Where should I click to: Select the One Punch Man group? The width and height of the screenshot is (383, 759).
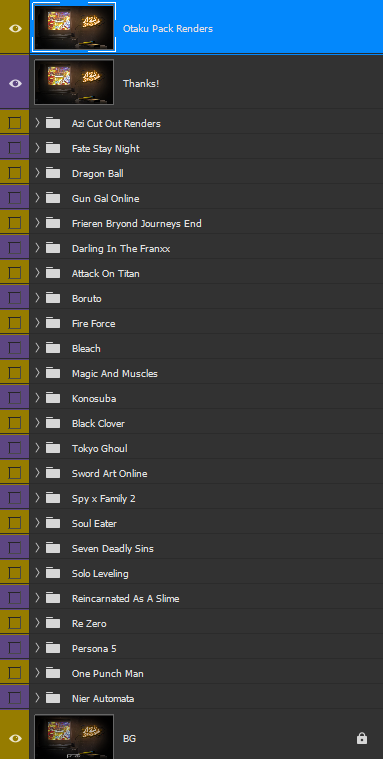[206, 673]
